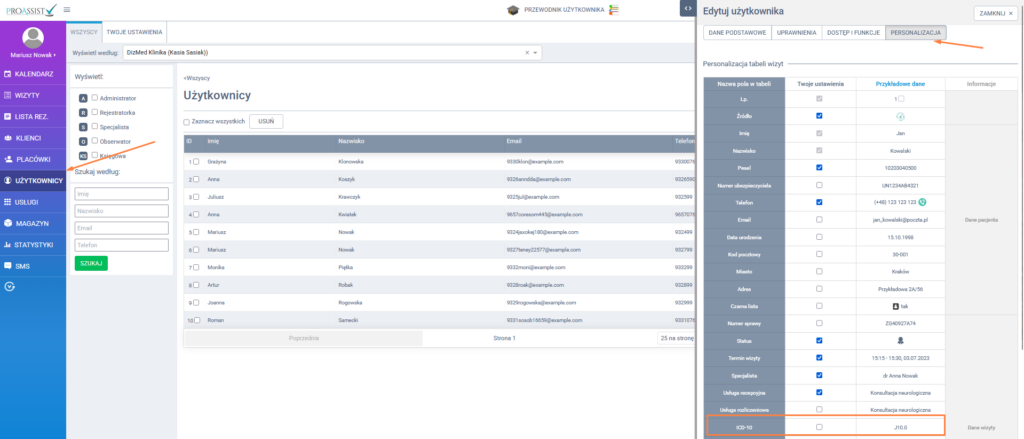1024x439 pixels.
Task: Open Klienci via its sidebar icon
Action: pyautogui.click(x=9, y=138)
